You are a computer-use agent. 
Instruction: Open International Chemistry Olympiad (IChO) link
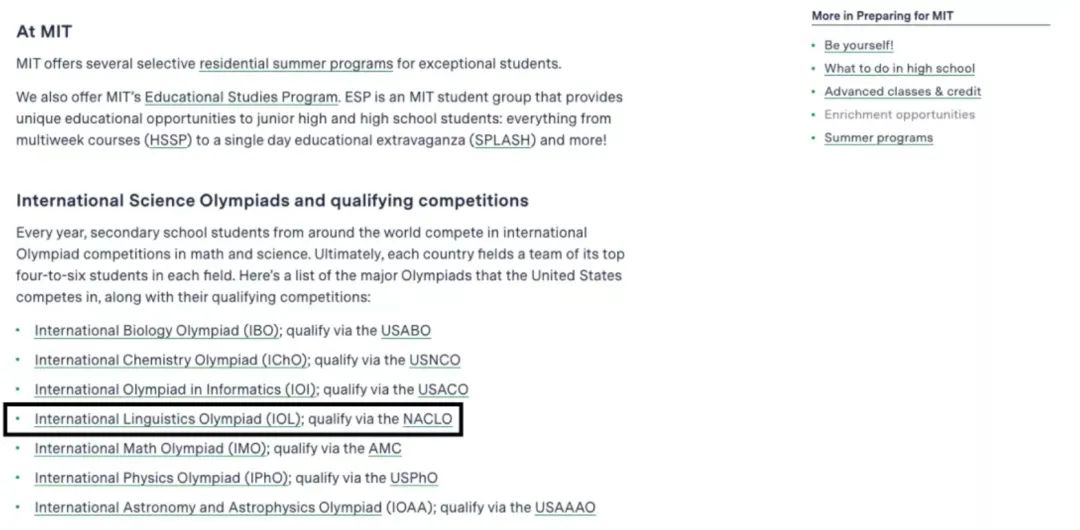(x=172, y=360)
